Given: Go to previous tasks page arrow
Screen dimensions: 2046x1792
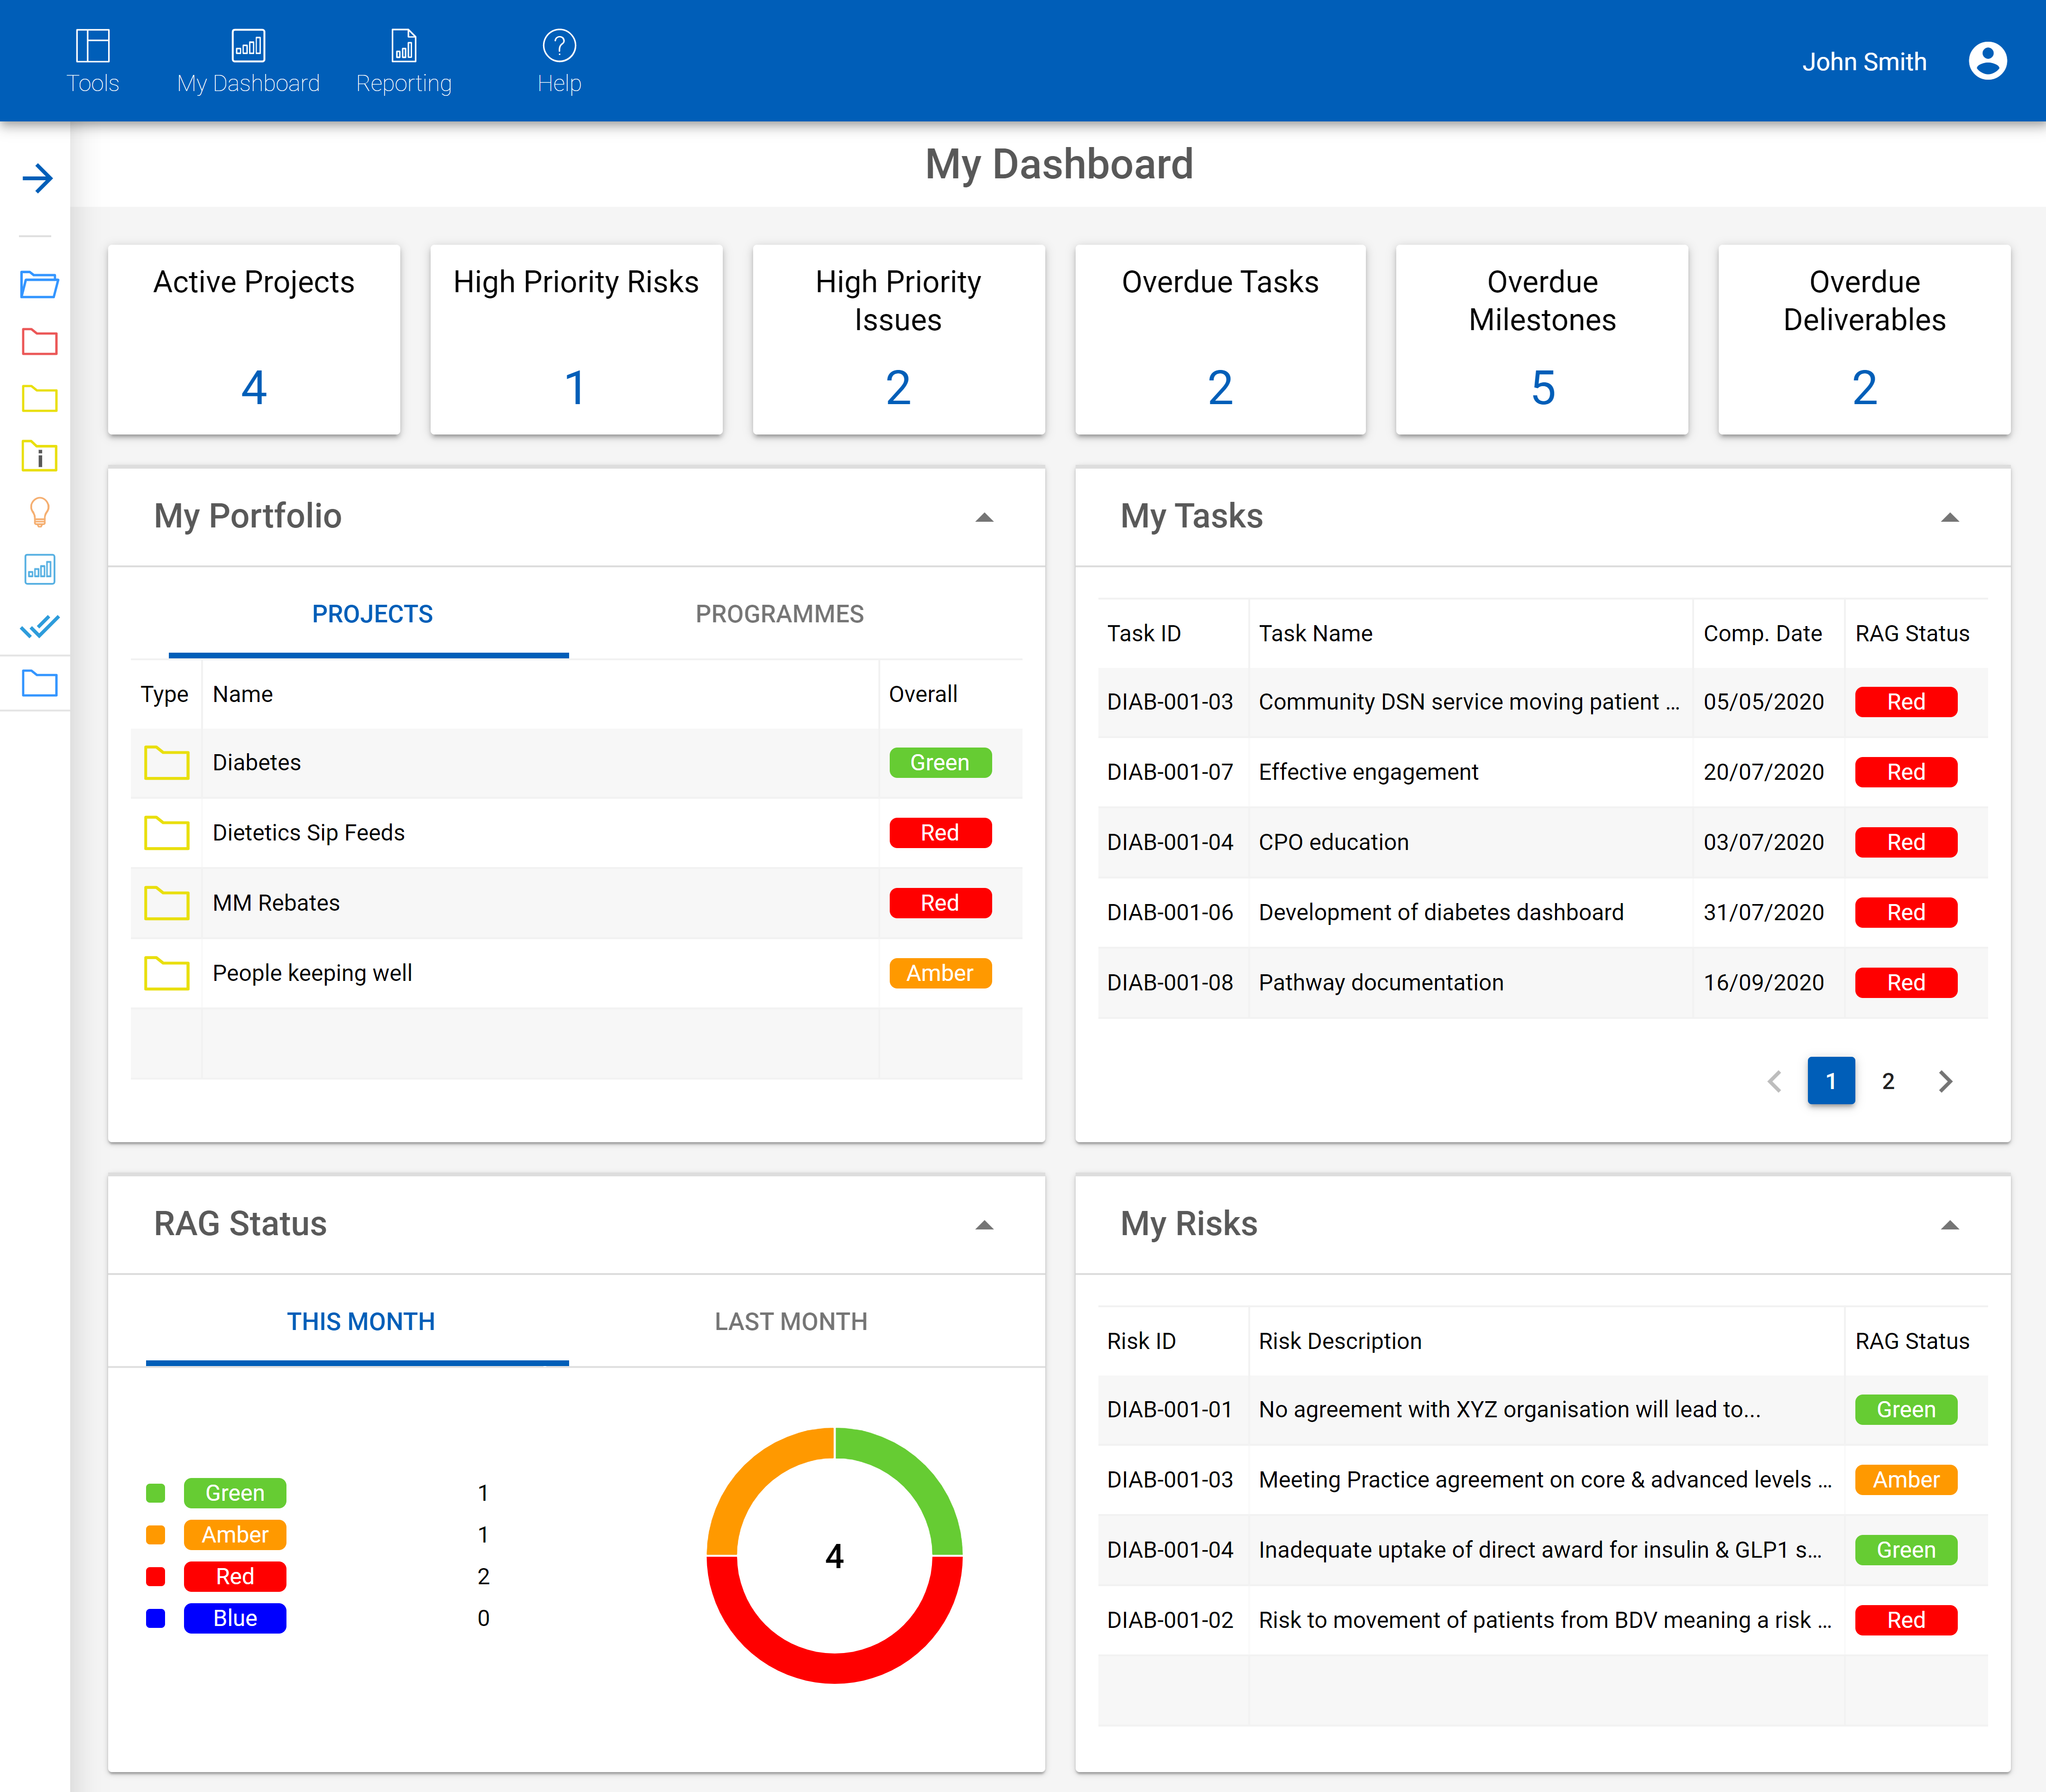Looking at the screenshot, I should click(x=1774, y=1081).
